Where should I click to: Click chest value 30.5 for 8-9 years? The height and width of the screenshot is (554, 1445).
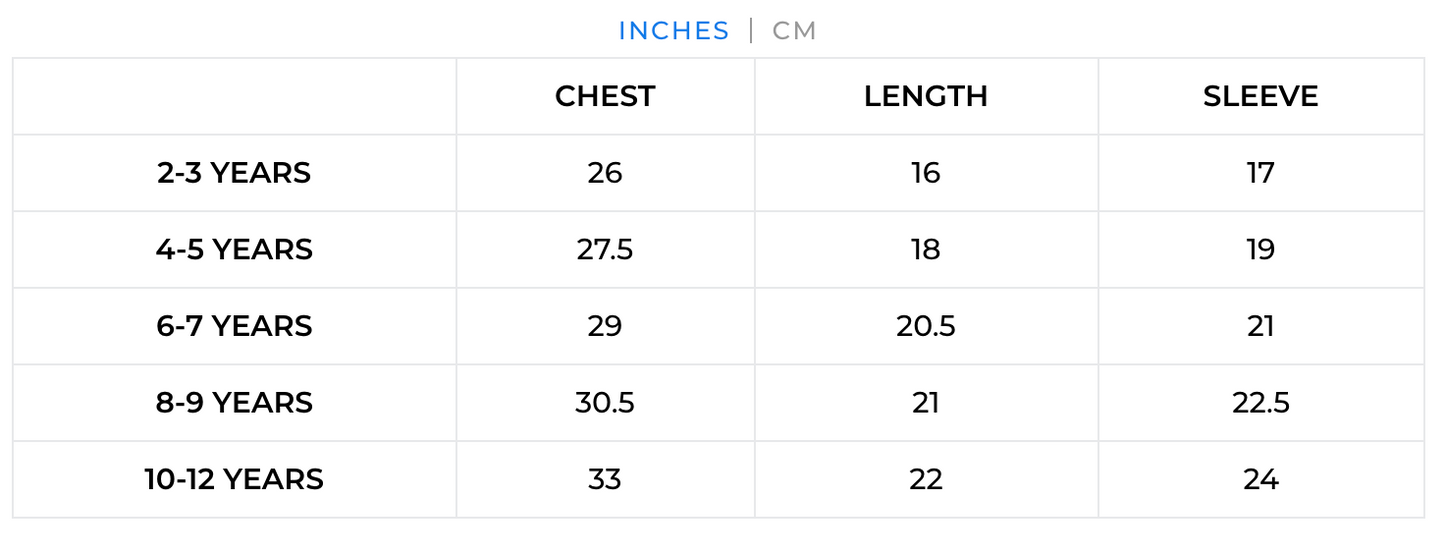coord(605,402)
